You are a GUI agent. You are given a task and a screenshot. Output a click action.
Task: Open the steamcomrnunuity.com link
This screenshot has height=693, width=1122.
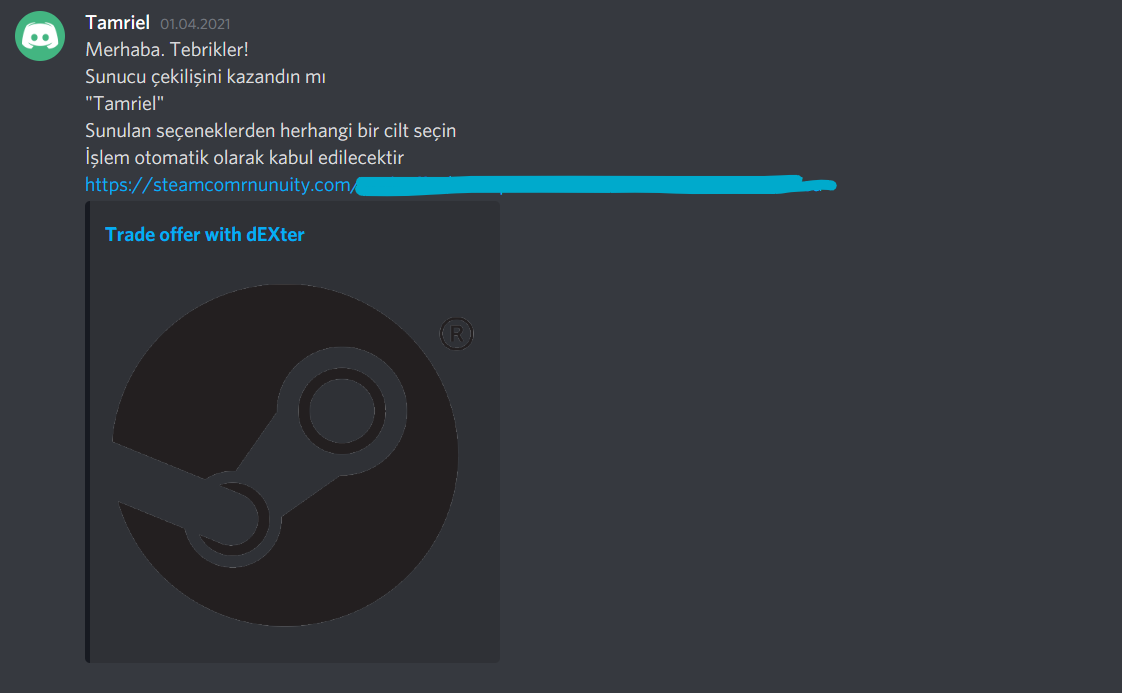(220, 185)
